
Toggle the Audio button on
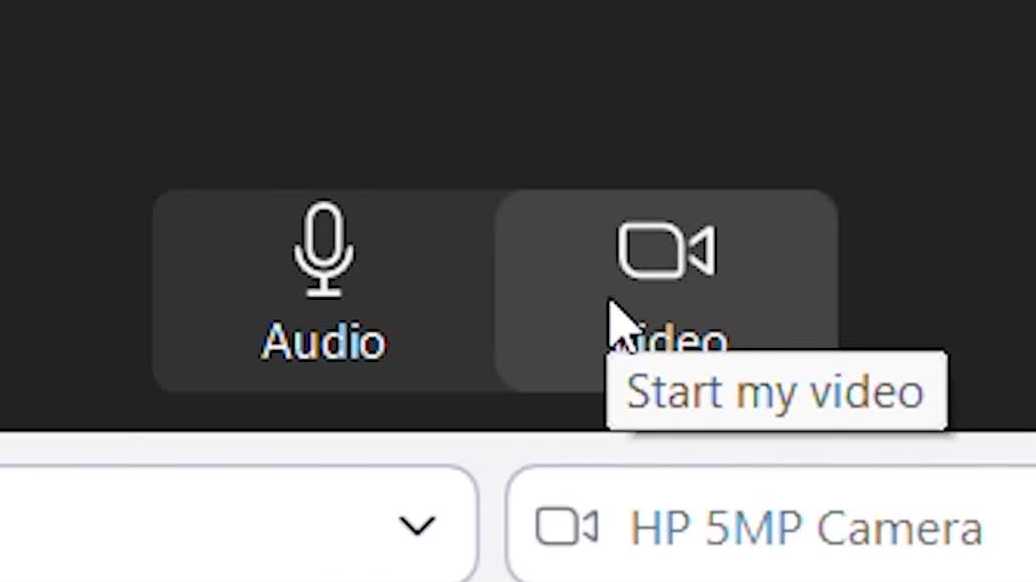323,290
